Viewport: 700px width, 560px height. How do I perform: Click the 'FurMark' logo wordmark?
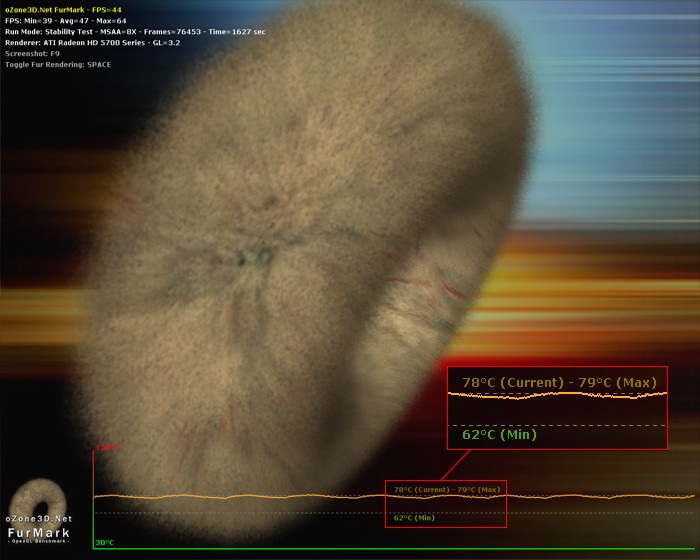pyautogui.click(x=39, y=533)
